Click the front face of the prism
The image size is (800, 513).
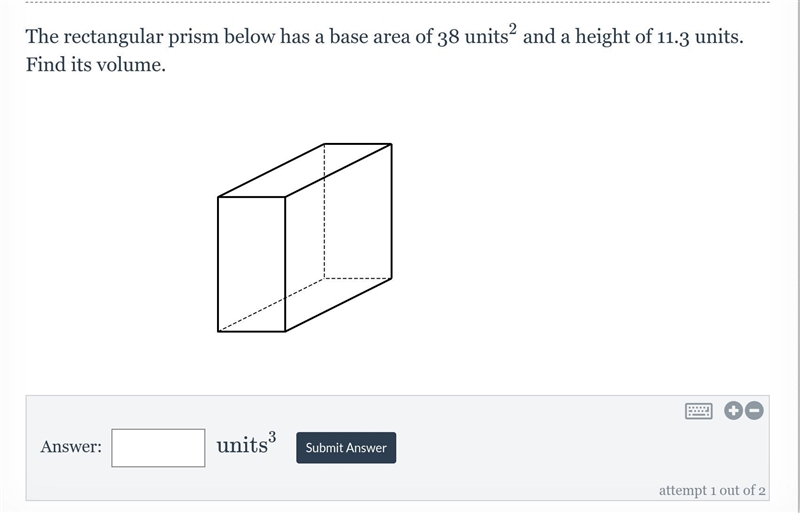click(x=252, y=264)
